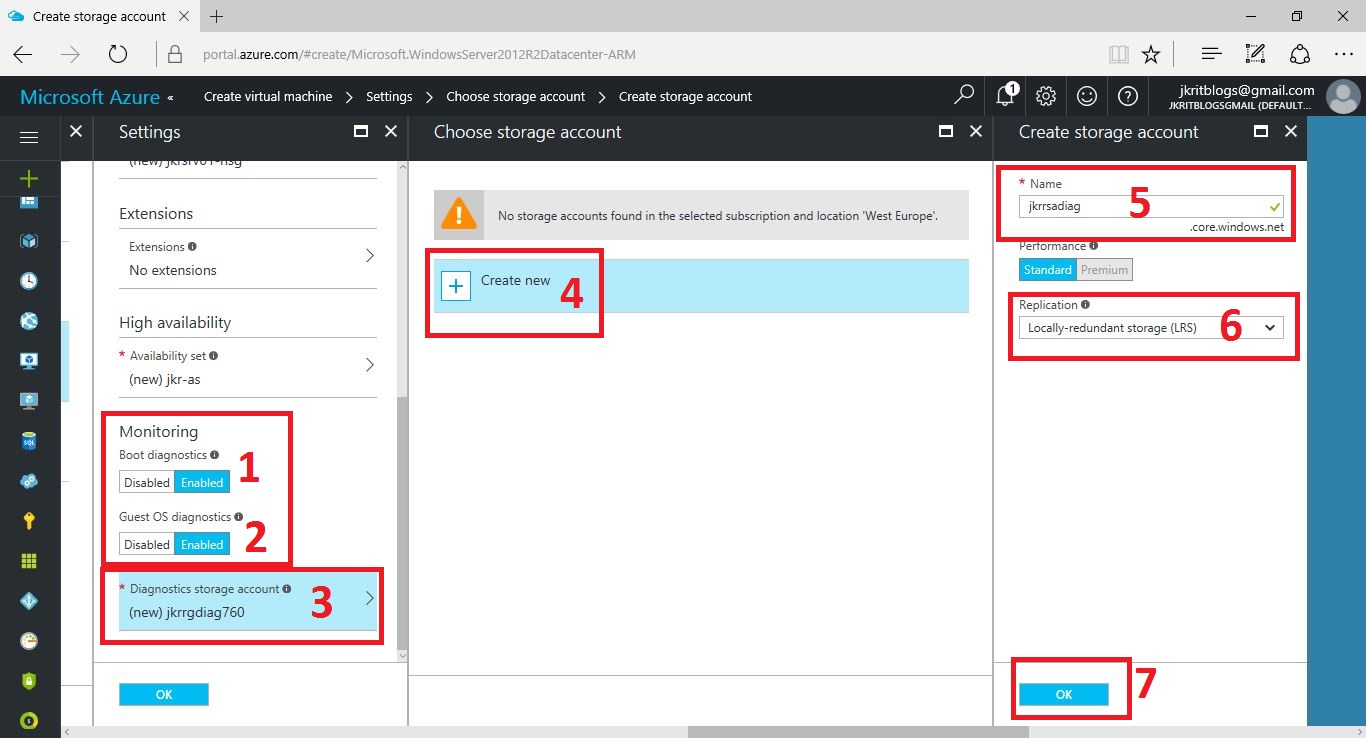Select Premium performance
1366x738 pixels.
coord(1104,270)
